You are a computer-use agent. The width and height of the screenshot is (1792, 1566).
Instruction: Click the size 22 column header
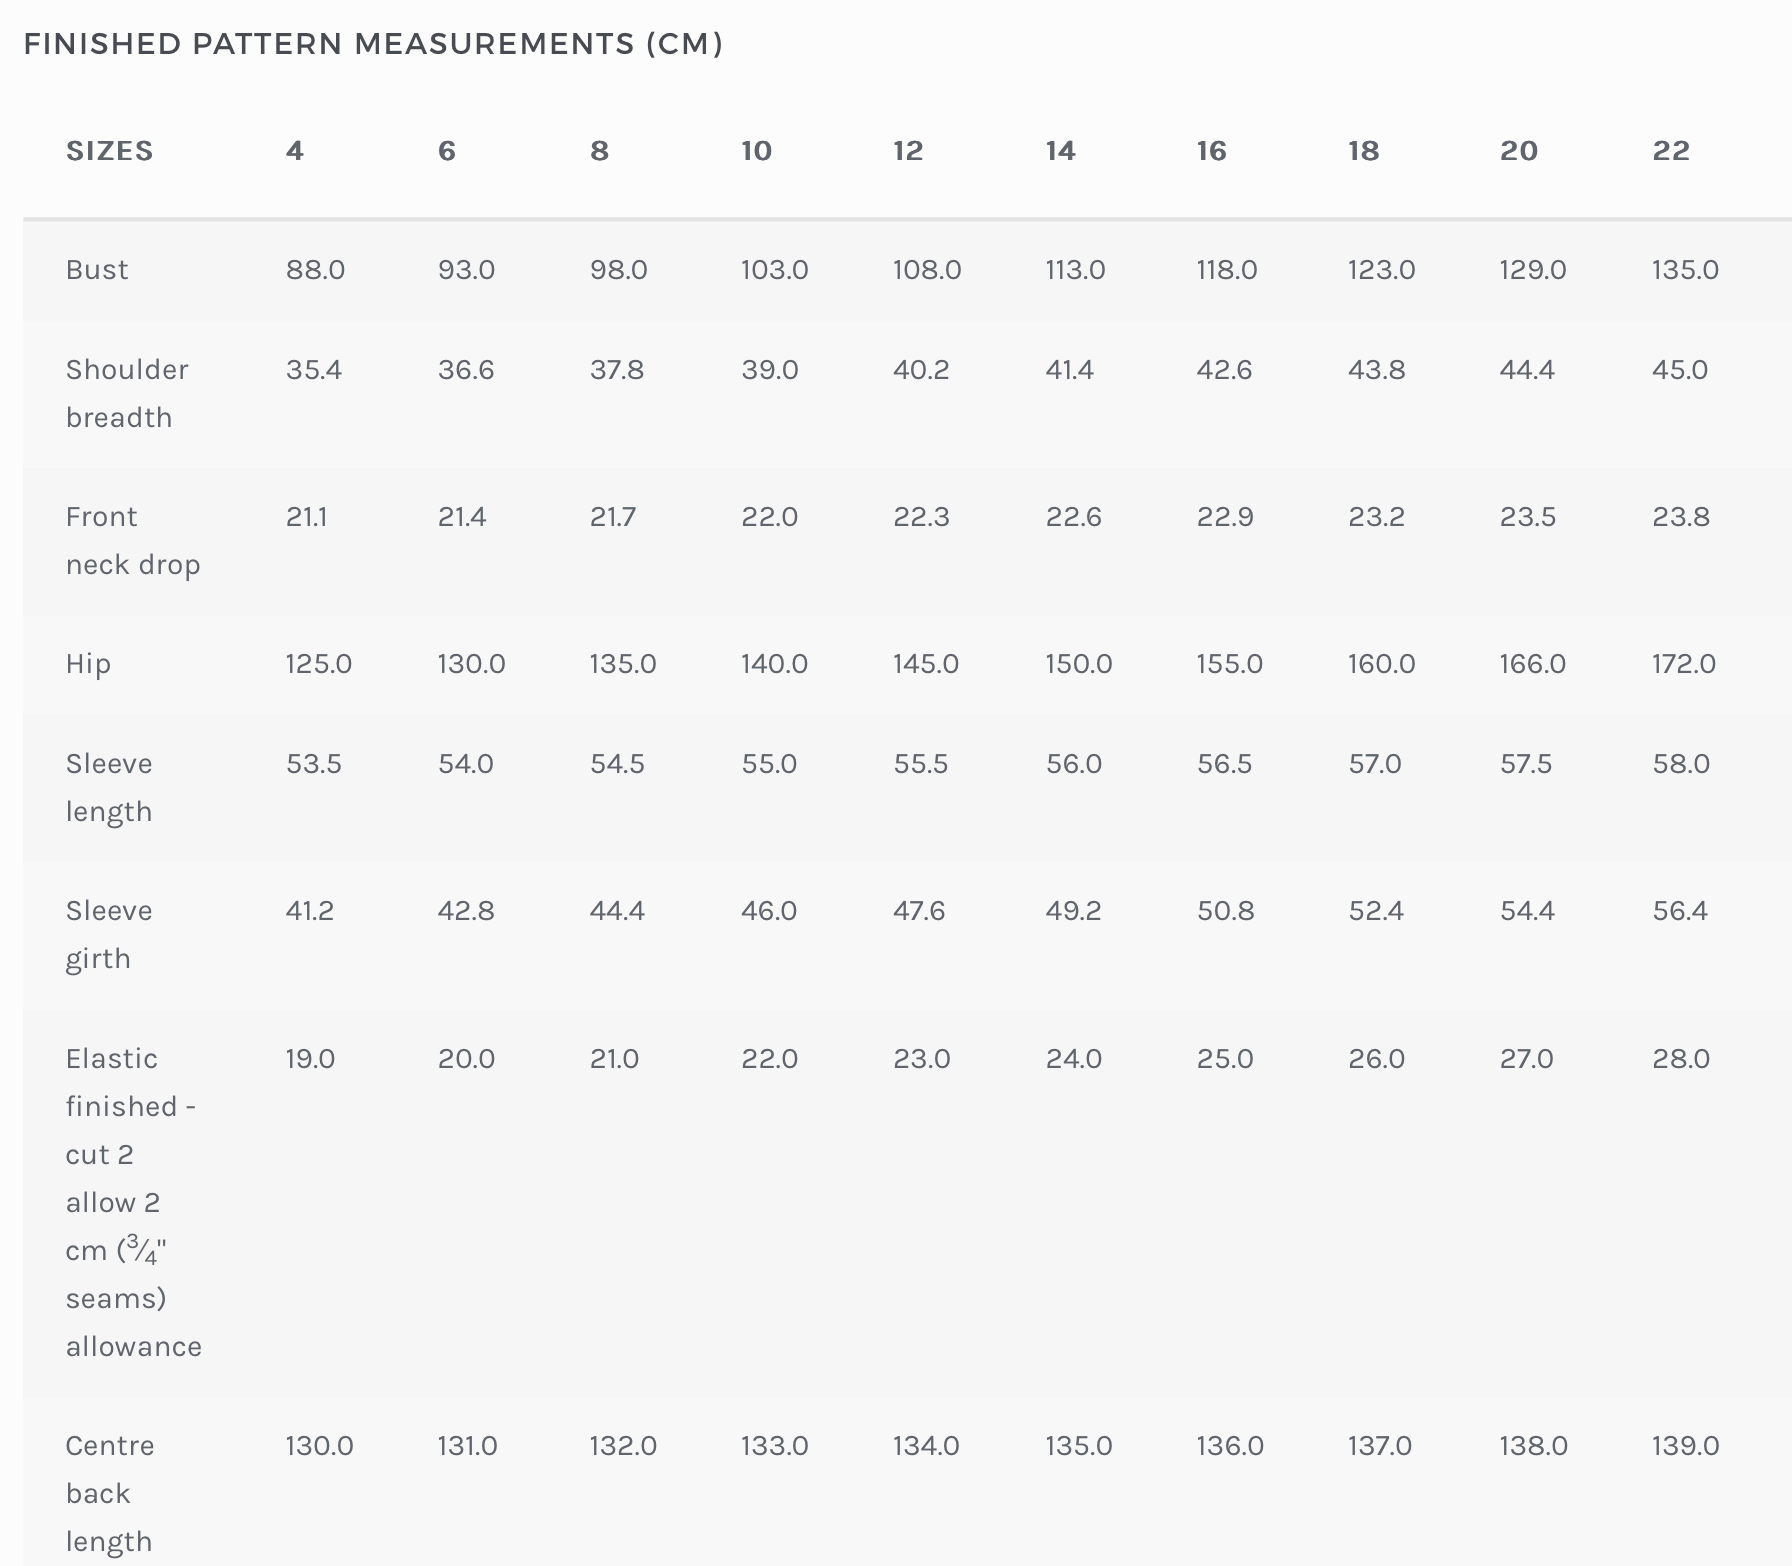1671,151
